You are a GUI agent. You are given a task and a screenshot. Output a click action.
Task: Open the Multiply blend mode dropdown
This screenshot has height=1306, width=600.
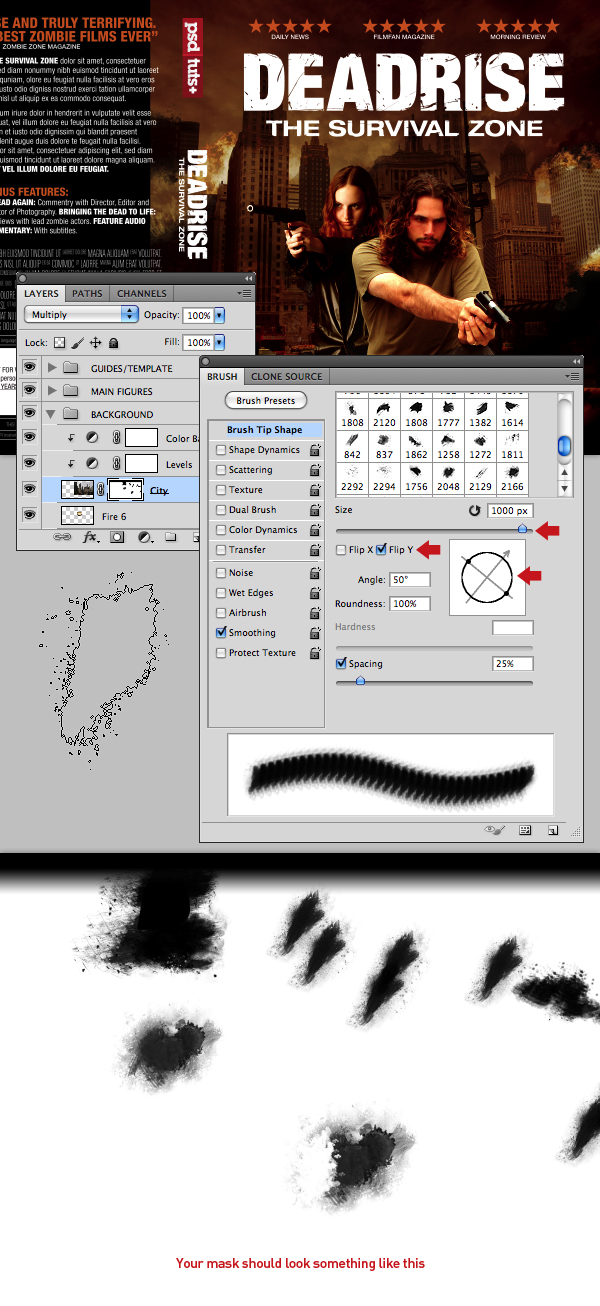(81, 314)
